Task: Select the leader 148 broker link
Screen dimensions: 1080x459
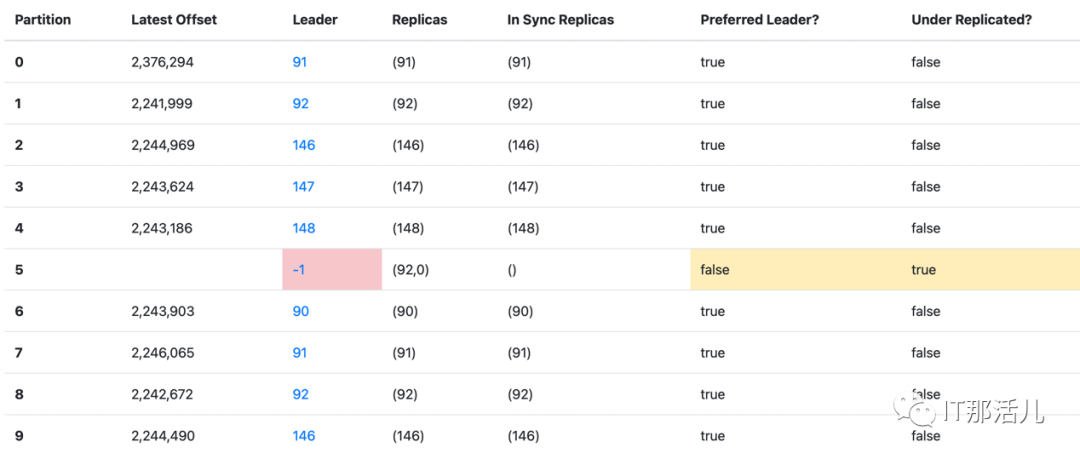Action: pos(304,228)
